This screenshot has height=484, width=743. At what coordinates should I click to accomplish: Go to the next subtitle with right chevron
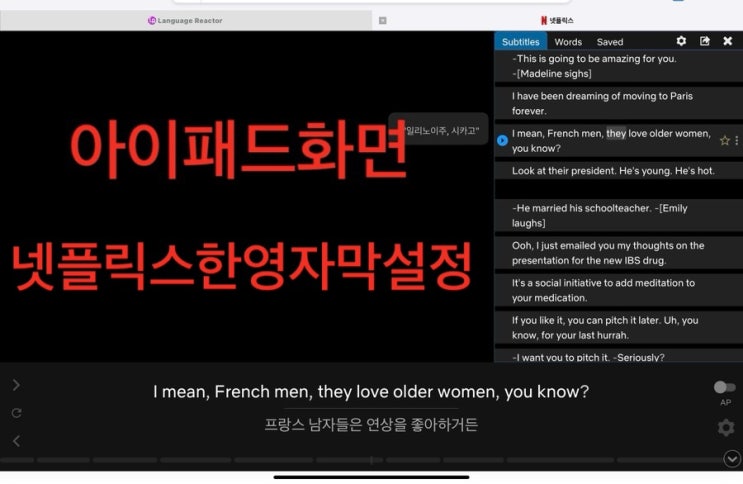(x=16, y=385)
